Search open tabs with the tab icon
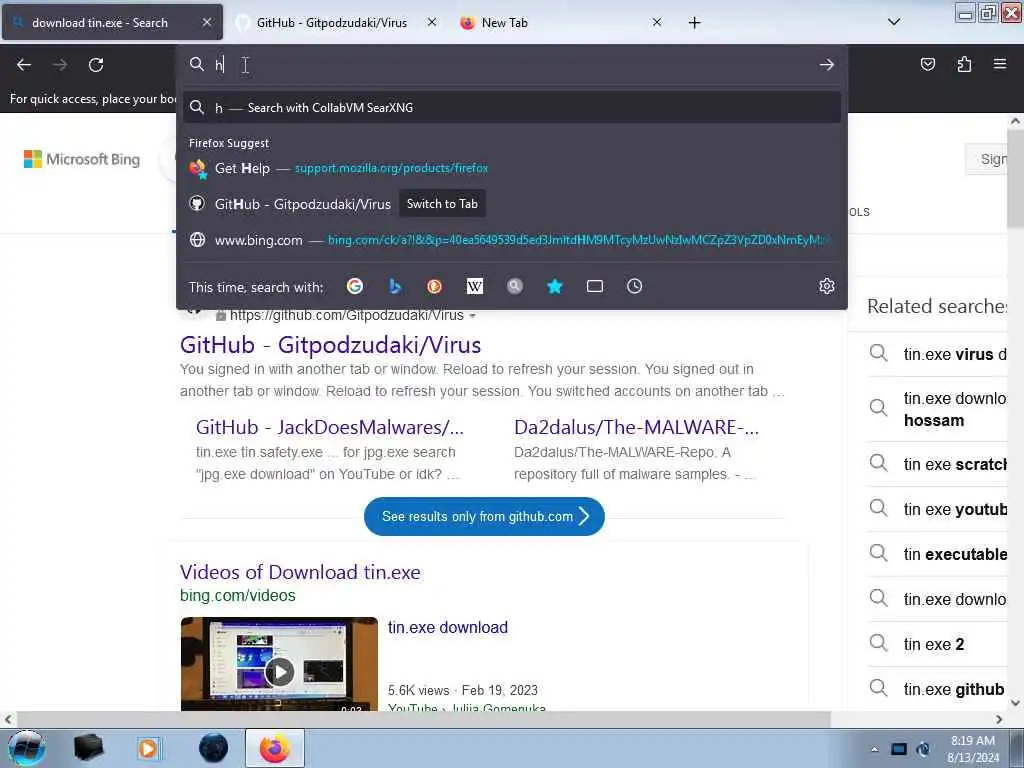 click(594, 286)
